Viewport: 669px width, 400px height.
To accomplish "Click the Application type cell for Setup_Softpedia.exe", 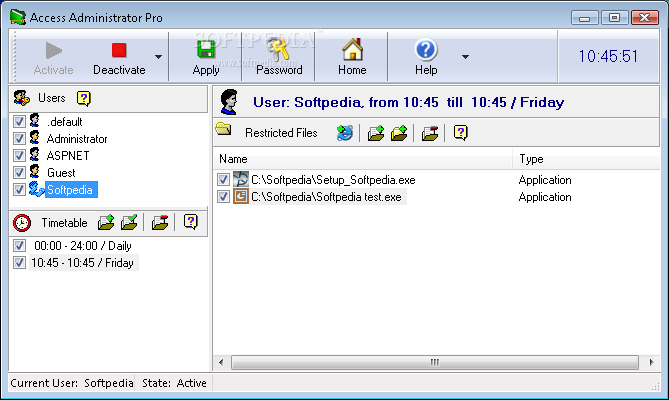I will coord(545,180).
